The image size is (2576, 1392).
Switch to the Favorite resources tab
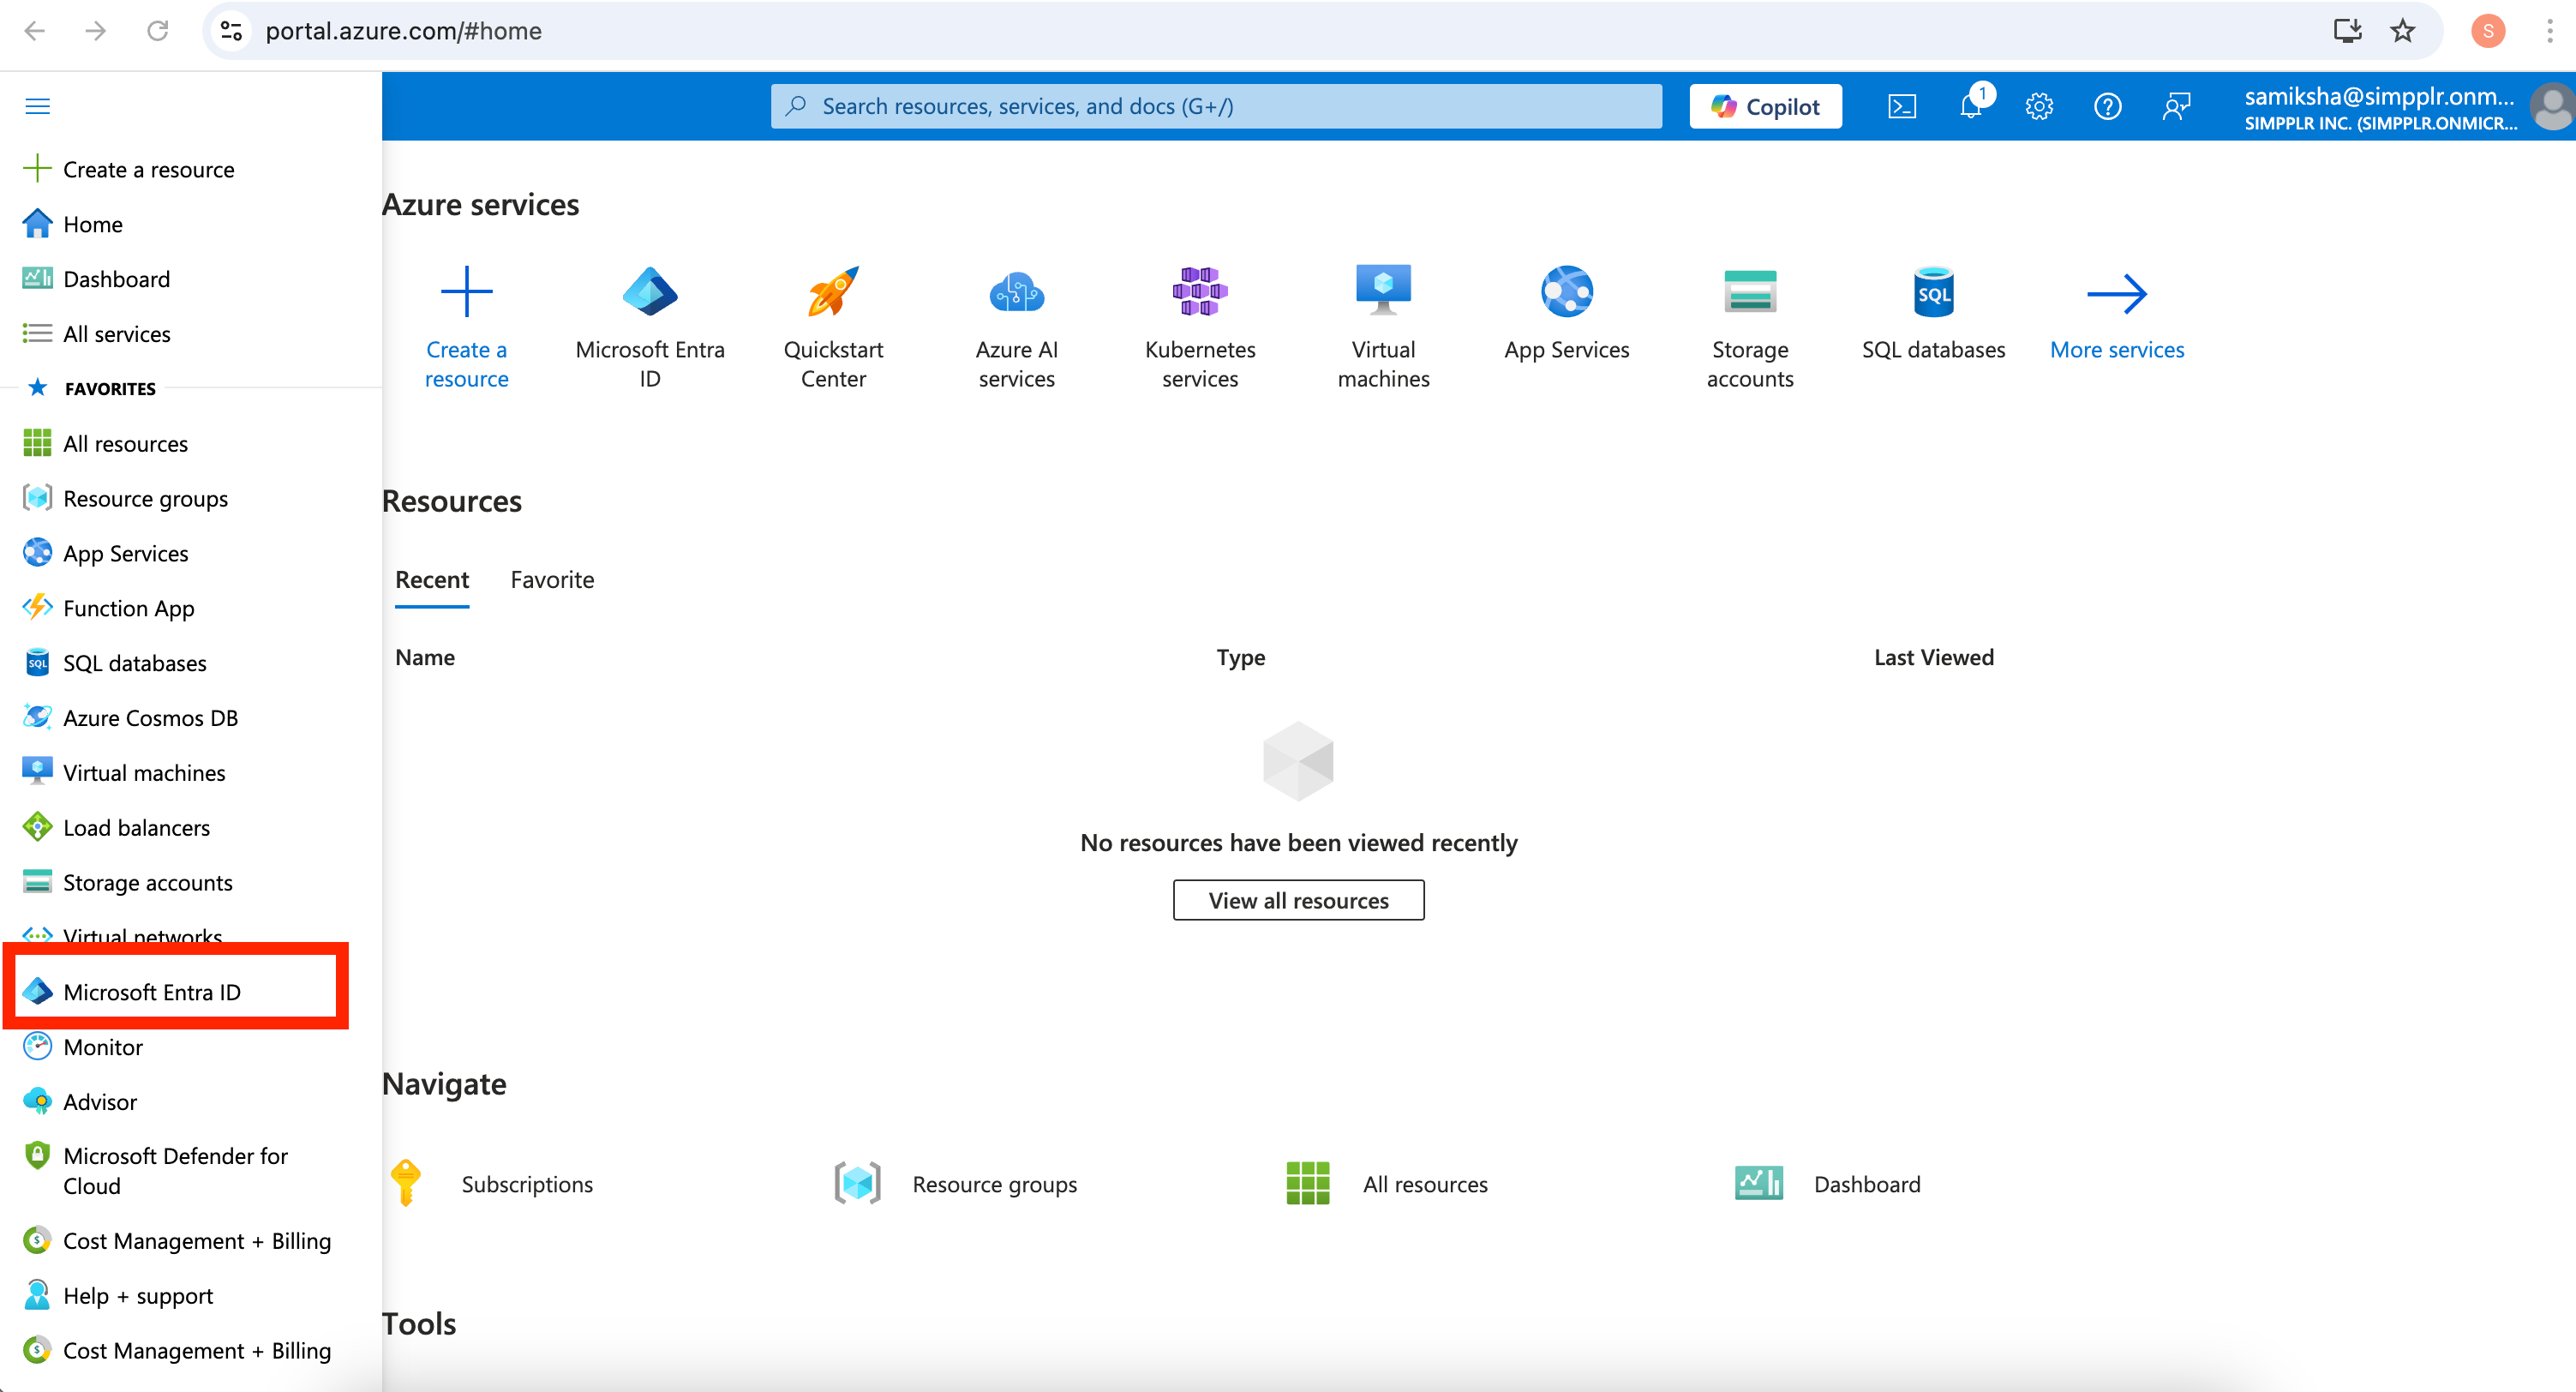click(x=552, y=580)
